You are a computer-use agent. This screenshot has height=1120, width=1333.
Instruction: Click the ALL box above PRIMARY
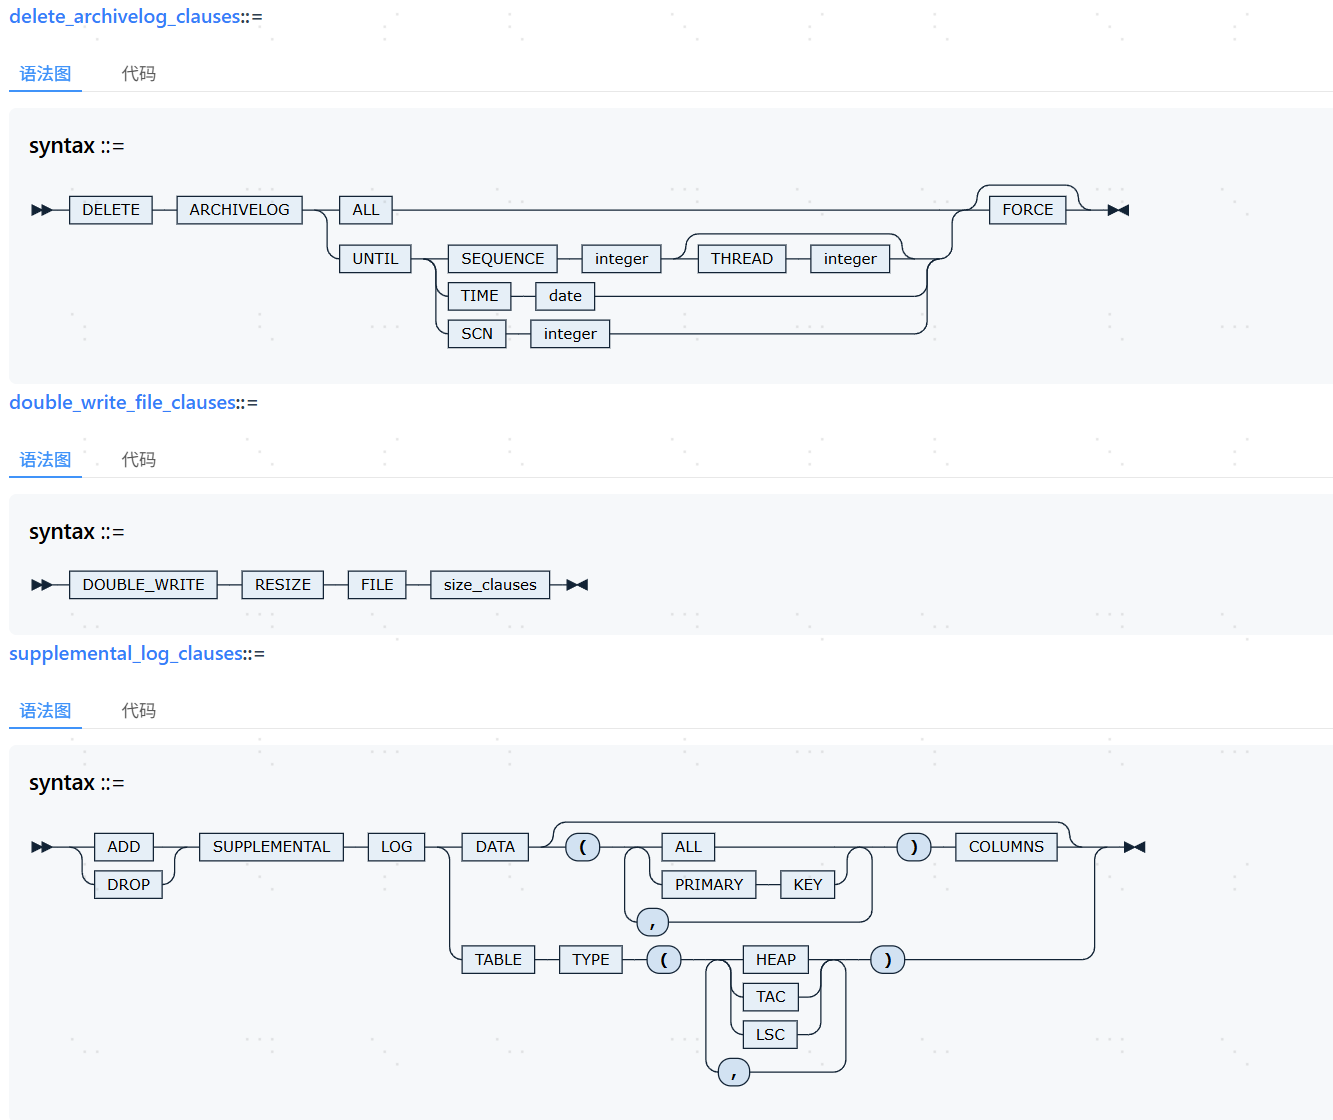688,847
